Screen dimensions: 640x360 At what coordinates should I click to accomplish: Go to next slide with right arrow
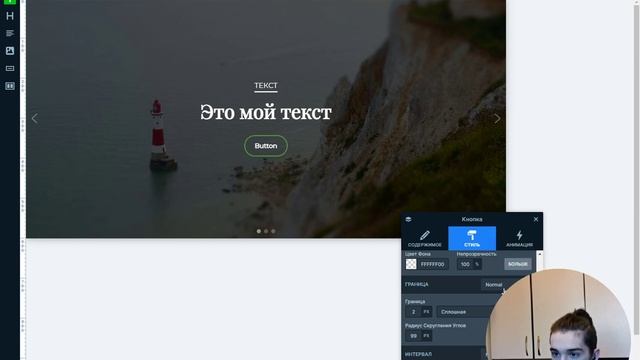point(497,118)
